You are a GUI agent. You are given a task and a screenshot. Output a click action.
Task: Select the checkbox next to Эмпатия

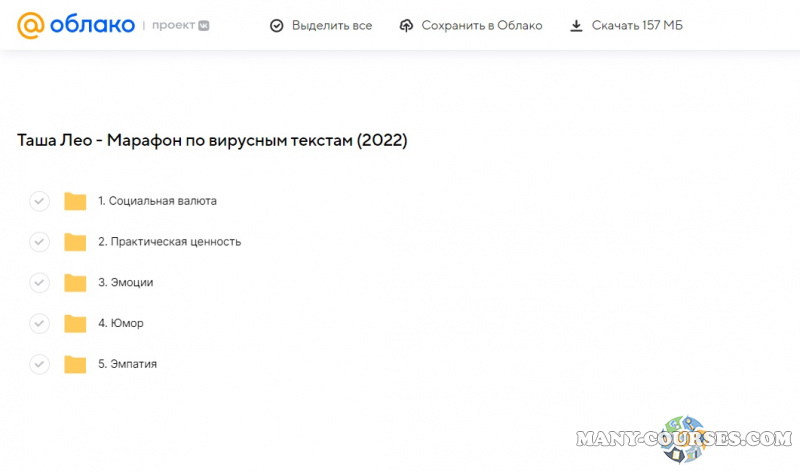pyautogui.click(x=39, y=364)
